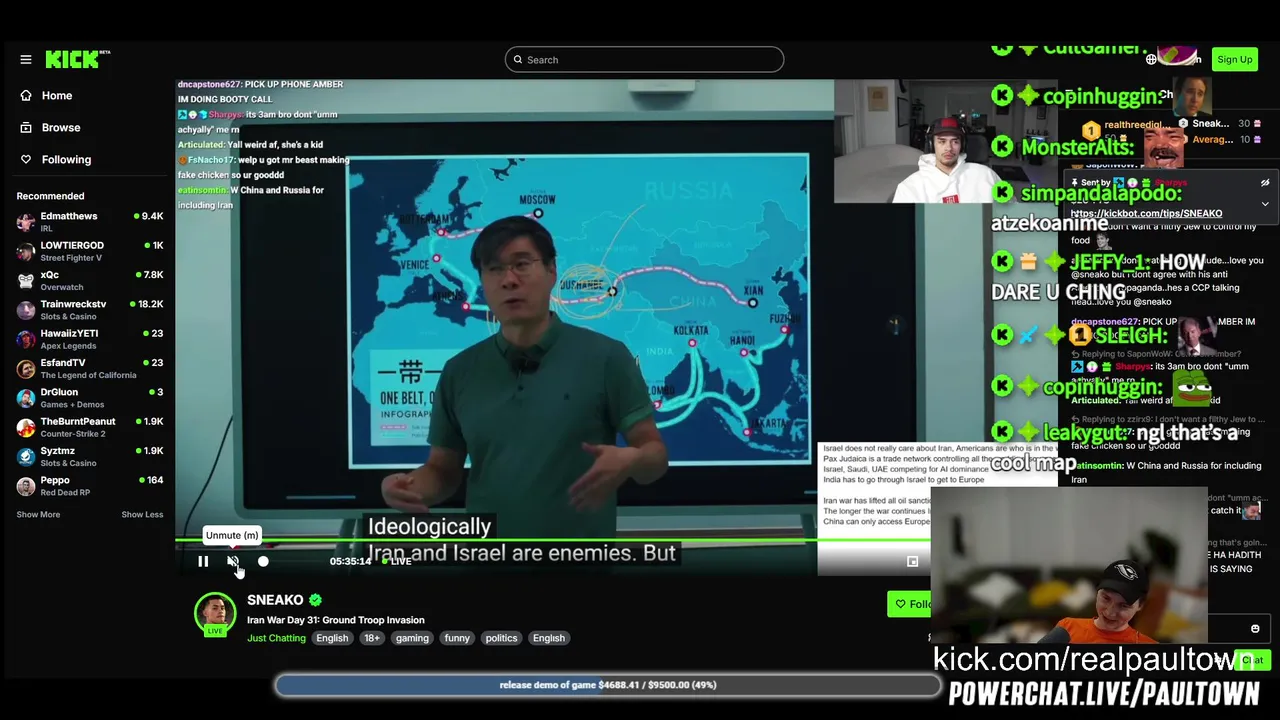
Task: Jump to LIVE in the player
Action: click(396, 562)
